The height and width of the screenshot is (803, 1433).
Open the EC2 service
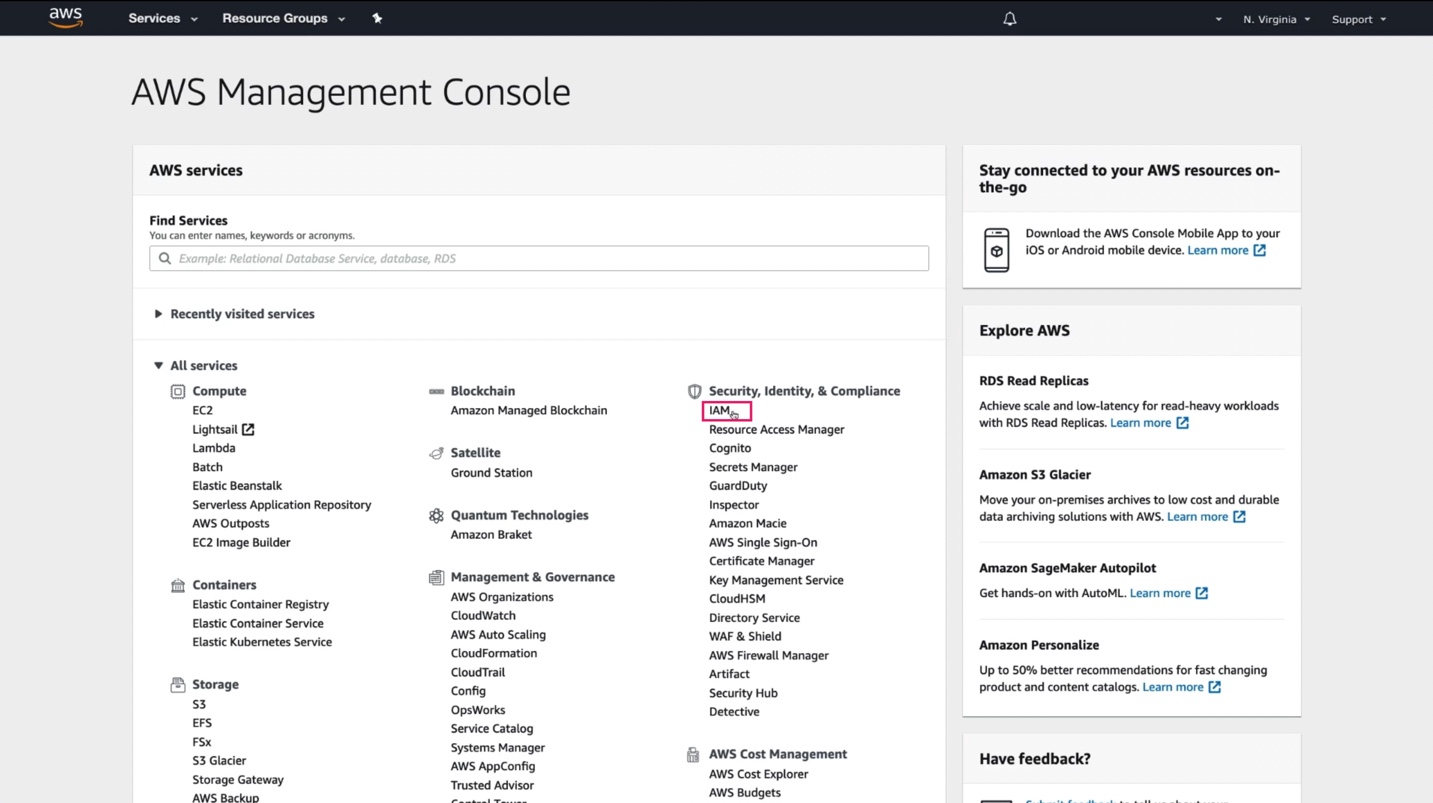[202, 410]
